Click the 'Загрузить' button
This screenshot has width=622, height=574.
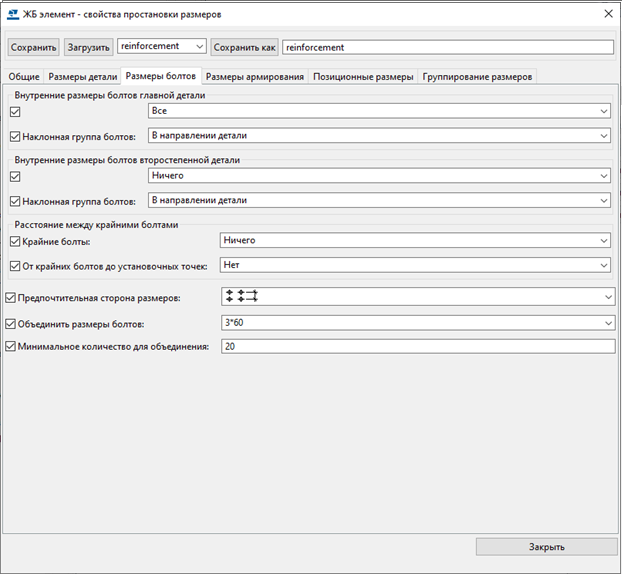tap(88, 47)
